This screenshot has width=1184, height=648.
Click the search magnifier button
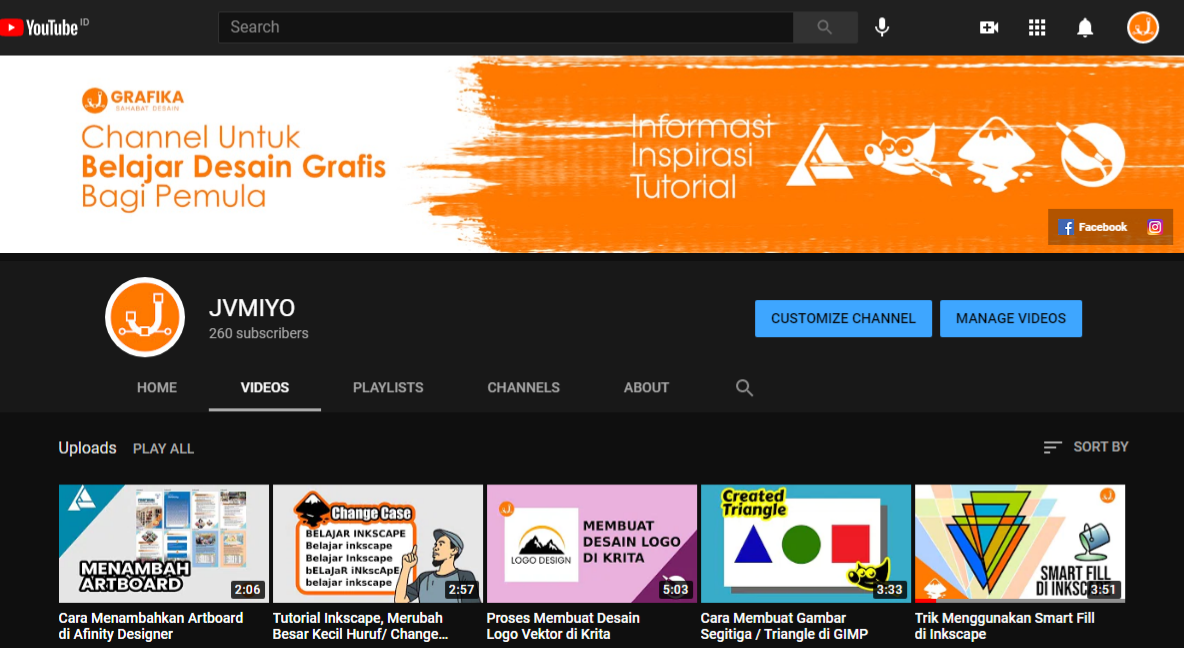(825, 27)
